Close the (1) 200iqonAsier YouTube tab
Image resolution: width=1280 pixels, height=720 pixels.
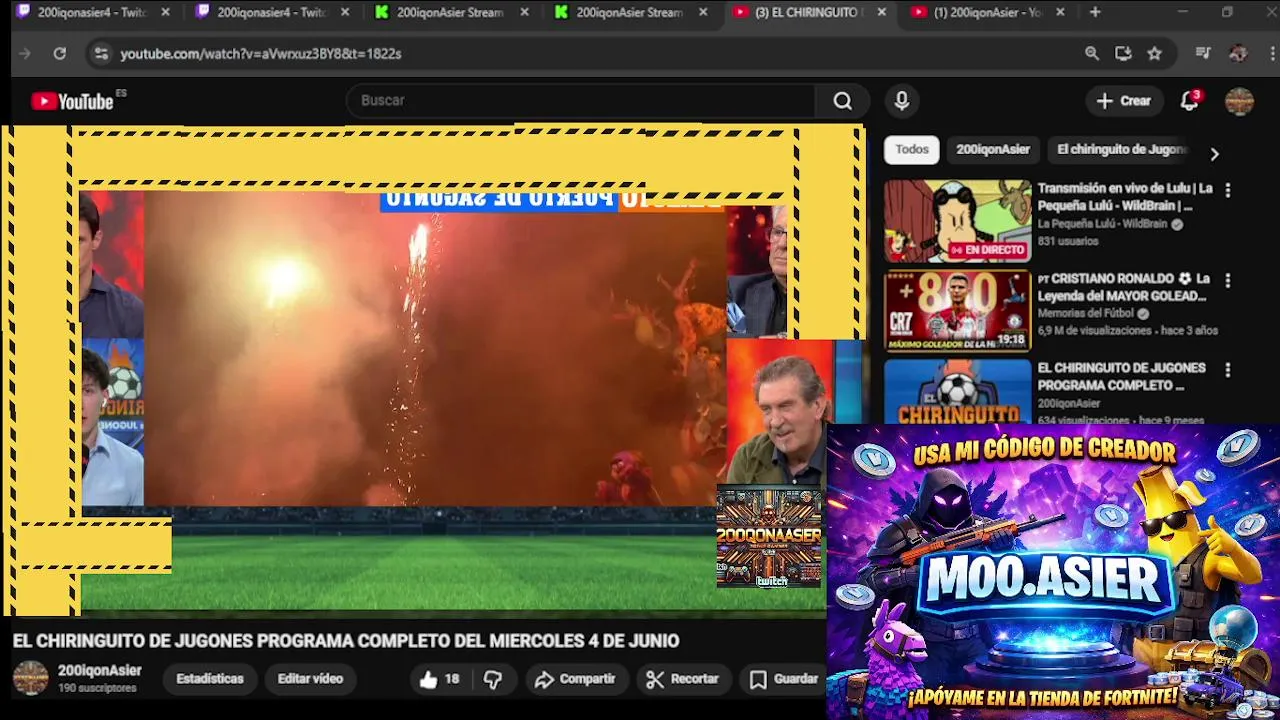coord(1060,12)
